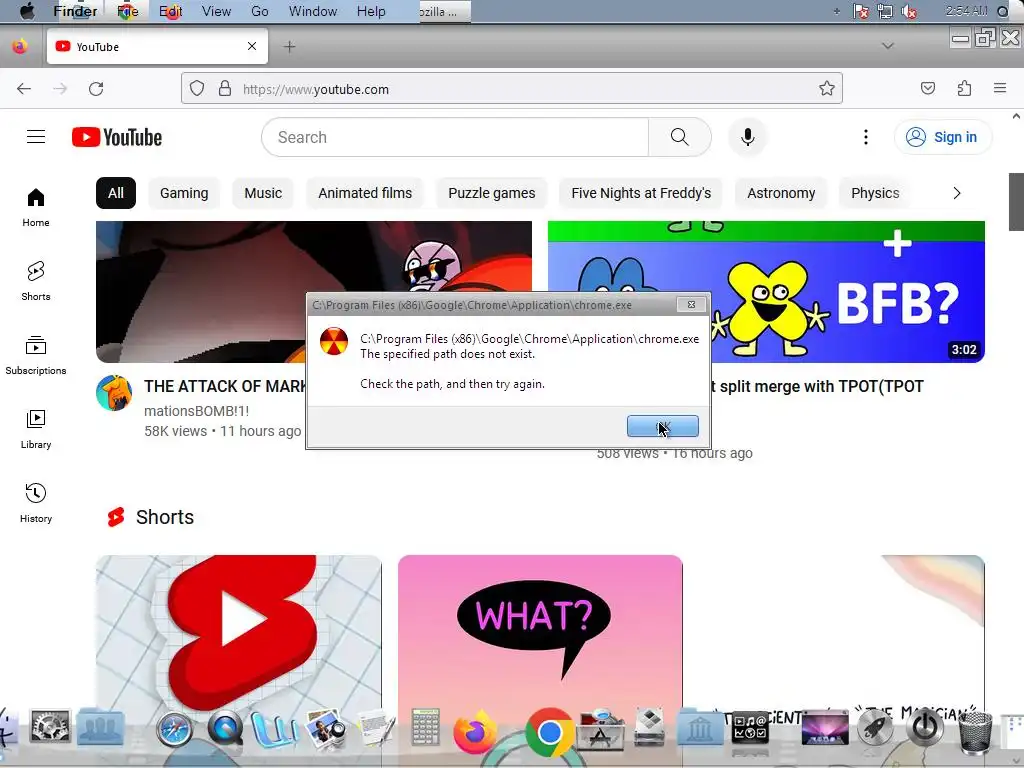The height and width of the screenshot is (768, 1024).
Task: Close the chrome.exe error dialog with its X button
Action: coord(691,304)
